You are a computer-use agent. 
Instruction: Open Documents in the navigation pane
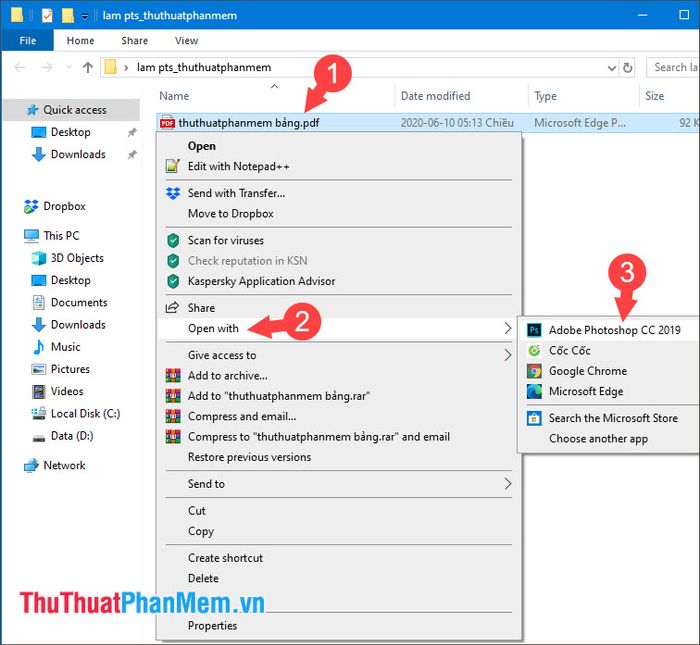[79, 302]
